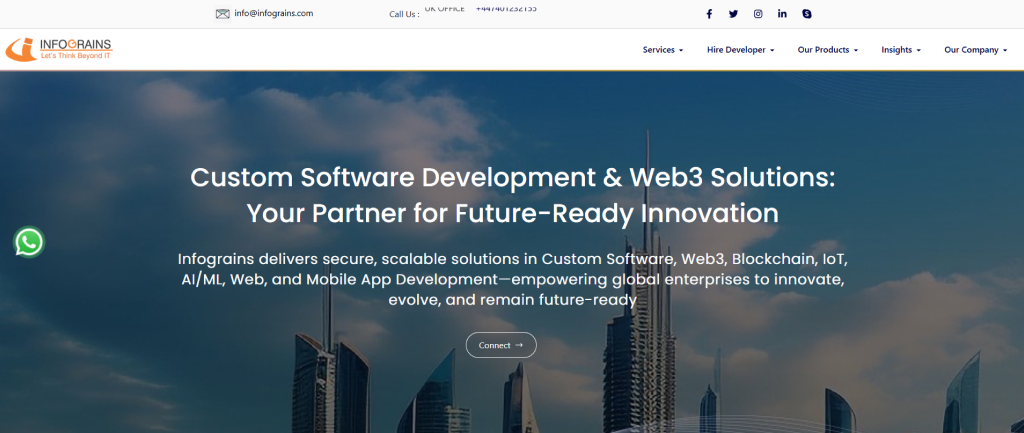Open the LinkedIn social icon
This screenshot has height=433, width=1024.
coord(782,14)
